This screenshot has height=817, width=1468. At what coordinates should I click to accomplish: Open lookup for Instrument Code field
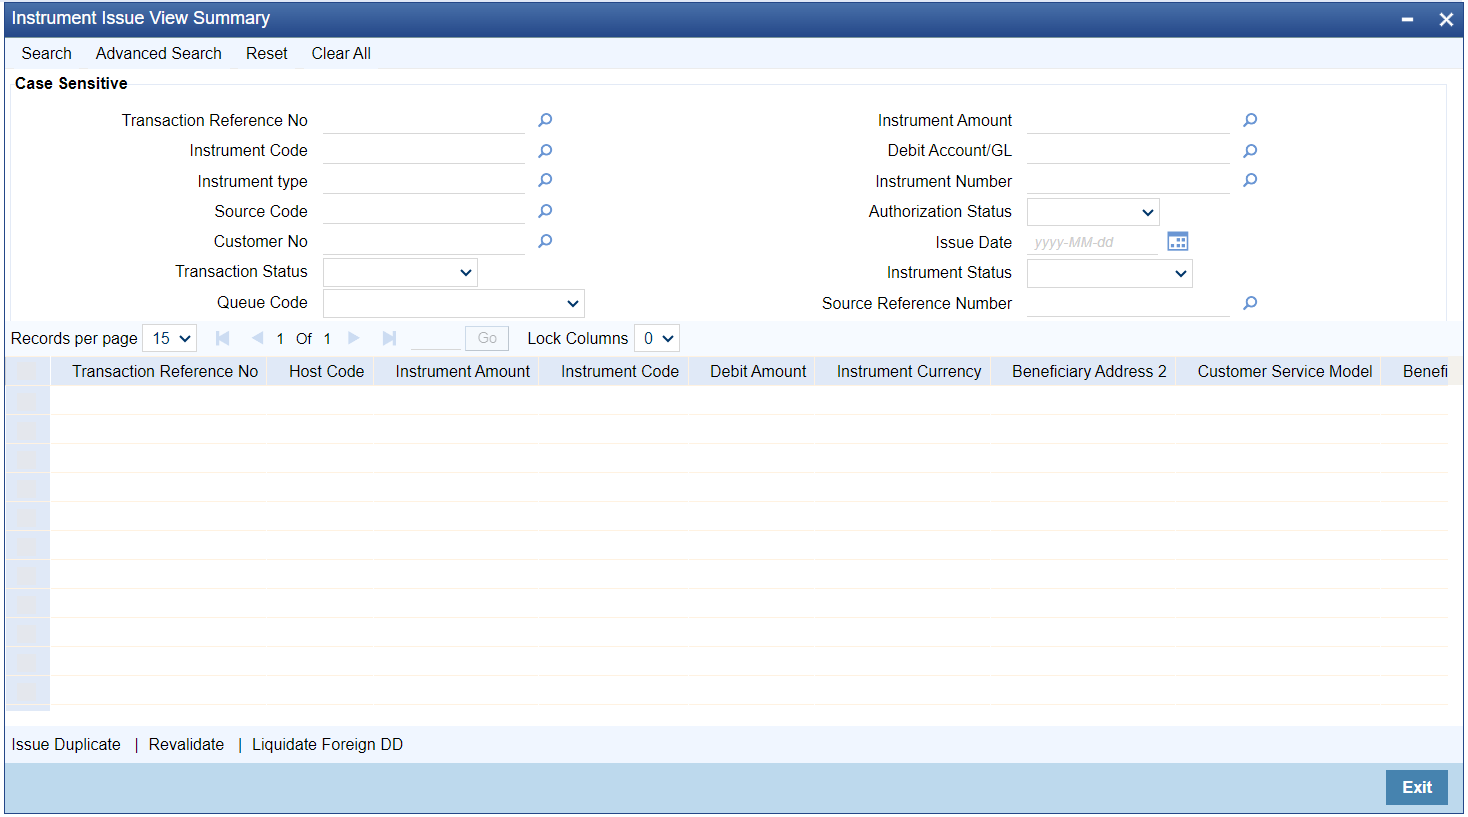(x=545, y=151)
